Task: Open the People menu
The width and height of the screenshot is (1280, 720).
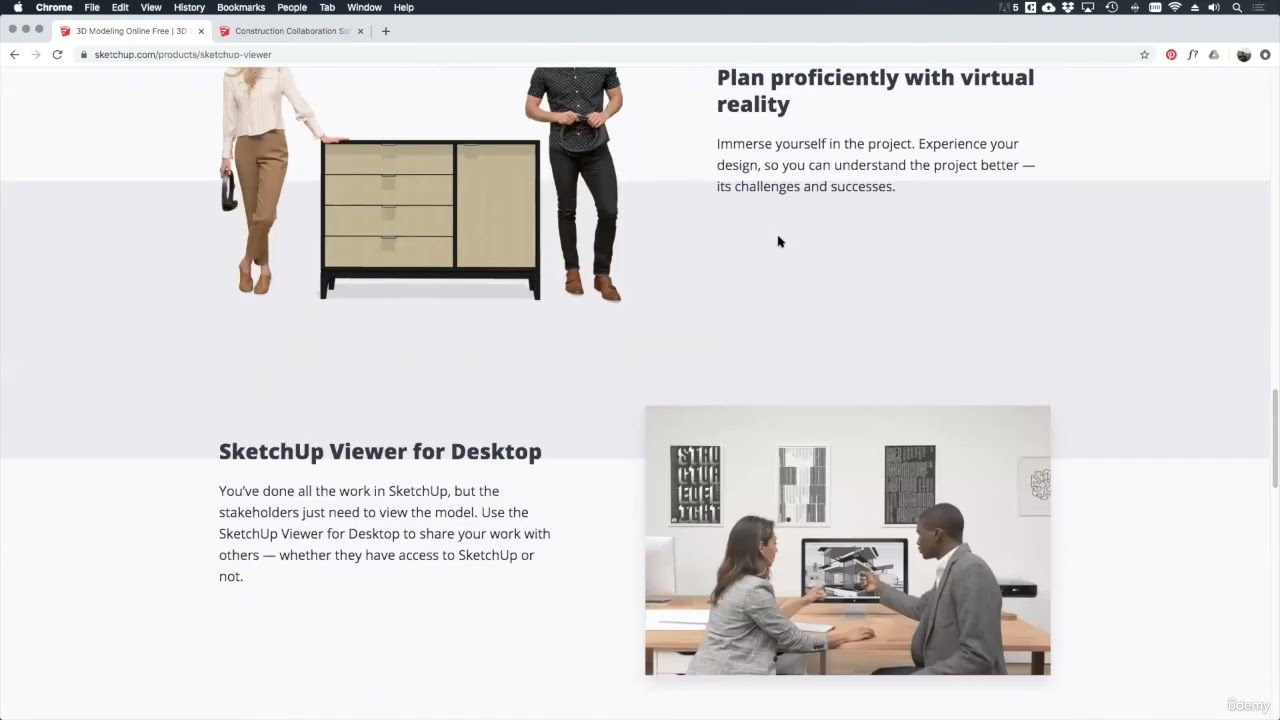Action: point(292,7)
